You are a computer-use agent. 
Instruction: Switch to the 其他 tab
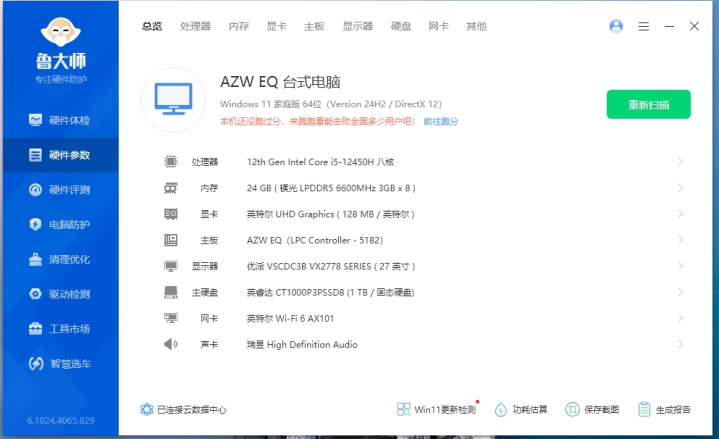click(x=476, y=26)
